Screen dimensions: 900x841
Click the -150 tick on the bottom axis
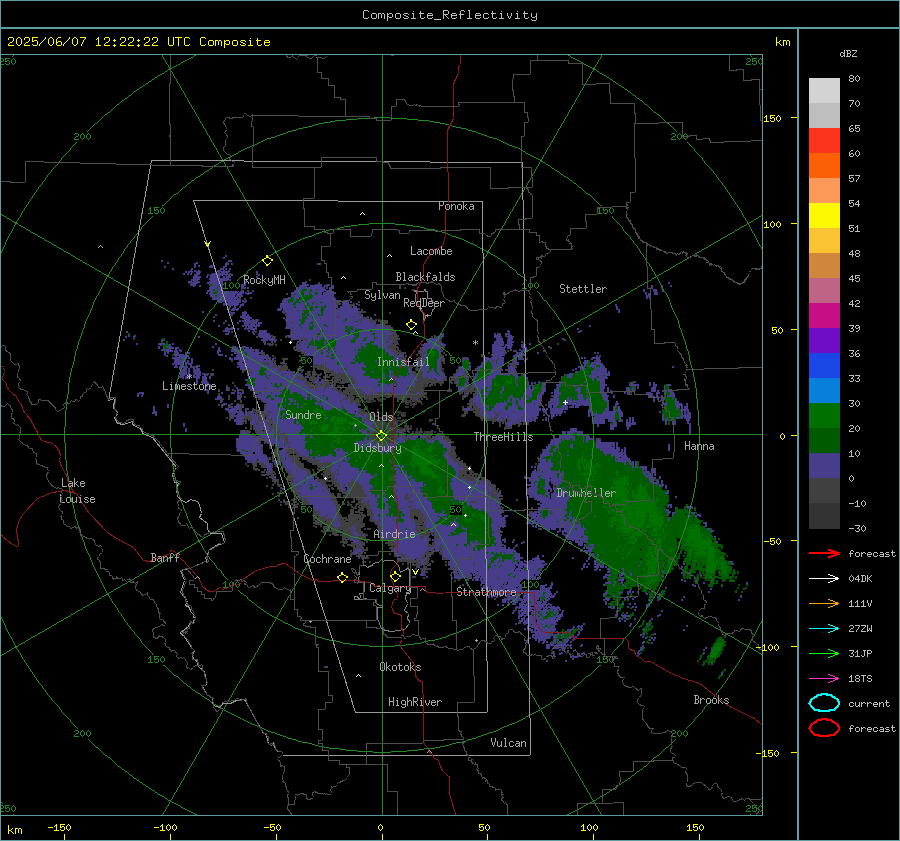click(x=59, y=828)
